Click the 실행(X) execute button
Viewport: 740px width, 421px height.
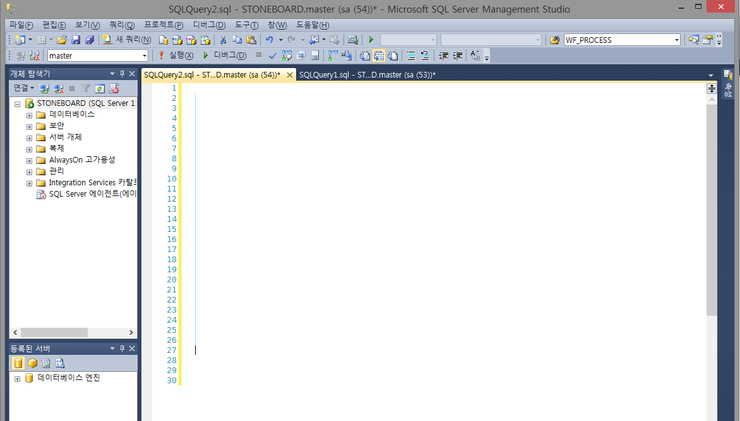coord(176,56)
